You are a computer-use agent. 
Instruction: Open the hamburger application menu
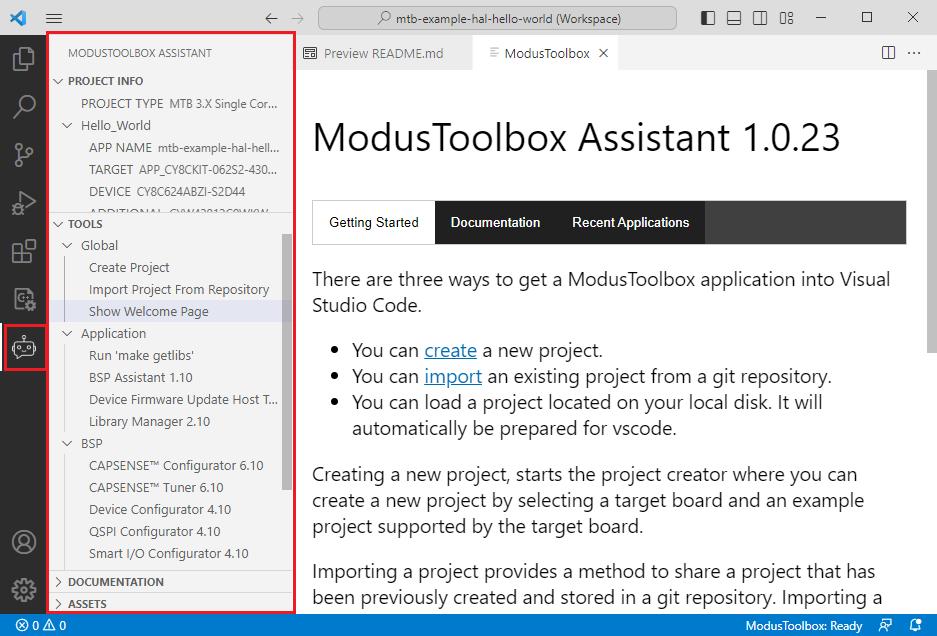pos(54,19)
